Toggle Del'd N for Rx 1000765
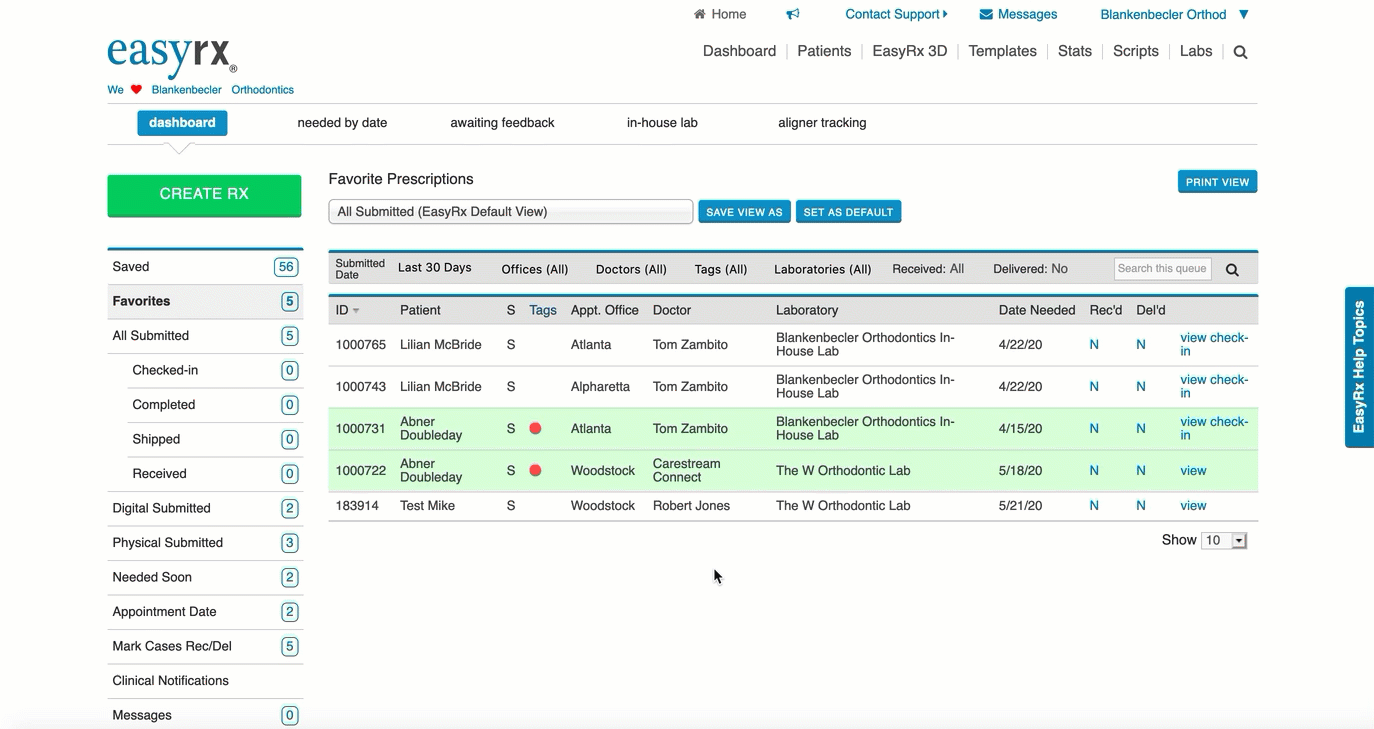The width and height of the screenshot is (1374, 729). (1141, 344)
